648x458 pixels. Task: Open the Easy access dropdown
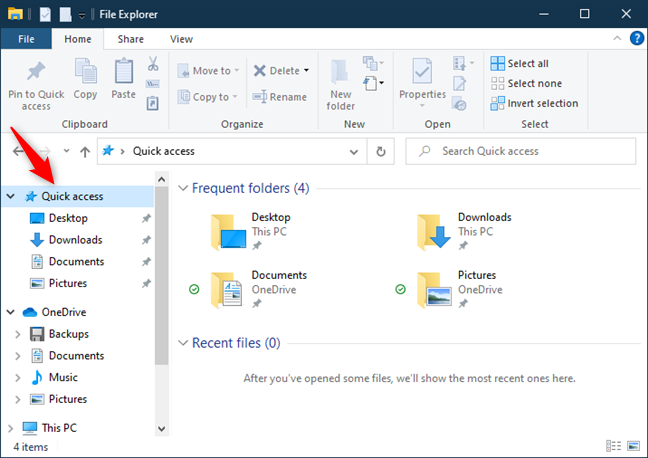(373, 63)
